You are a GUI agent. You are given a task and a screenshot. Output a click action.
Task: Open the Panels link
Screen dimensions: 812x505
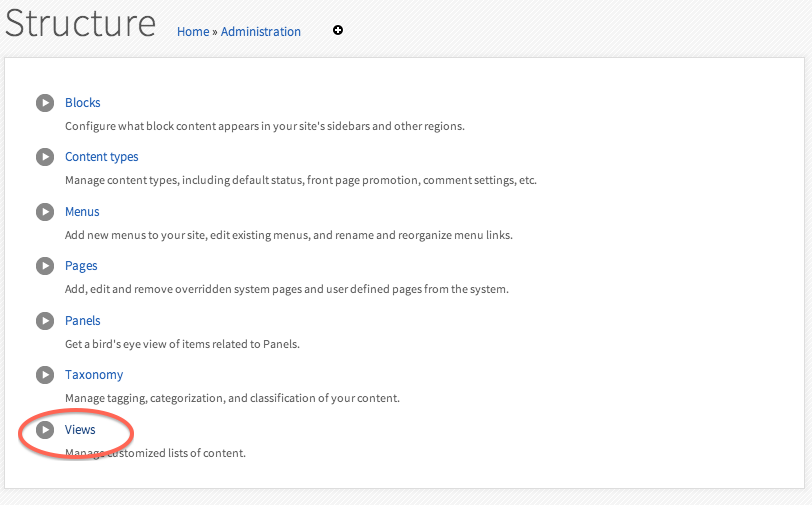pyautogui.click(x=83, y=321)
